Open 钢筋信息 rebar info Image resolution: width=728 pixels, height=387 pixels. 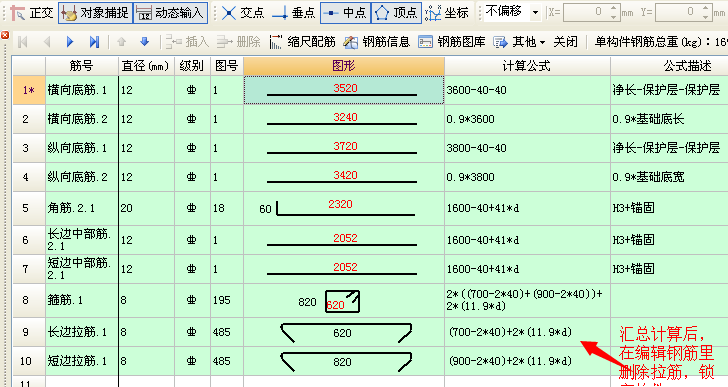377,42
